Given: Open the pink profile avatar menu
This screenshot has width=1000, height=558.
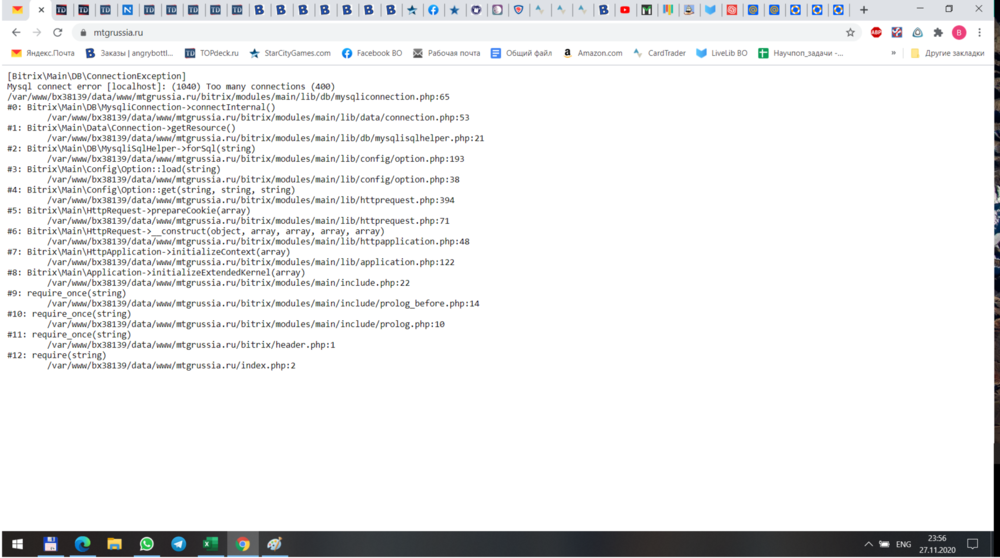Looking at the screenshot, I should (959, 33).
